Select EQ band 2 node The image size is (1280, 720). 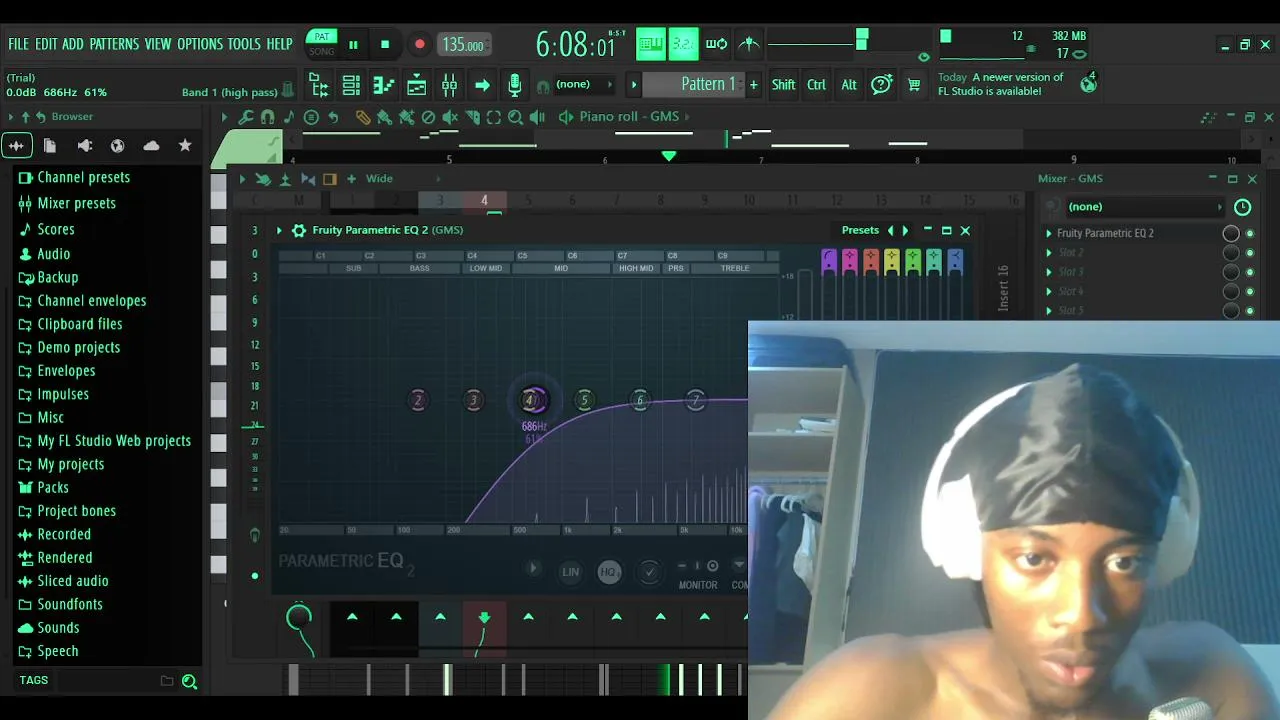(418, 401)
